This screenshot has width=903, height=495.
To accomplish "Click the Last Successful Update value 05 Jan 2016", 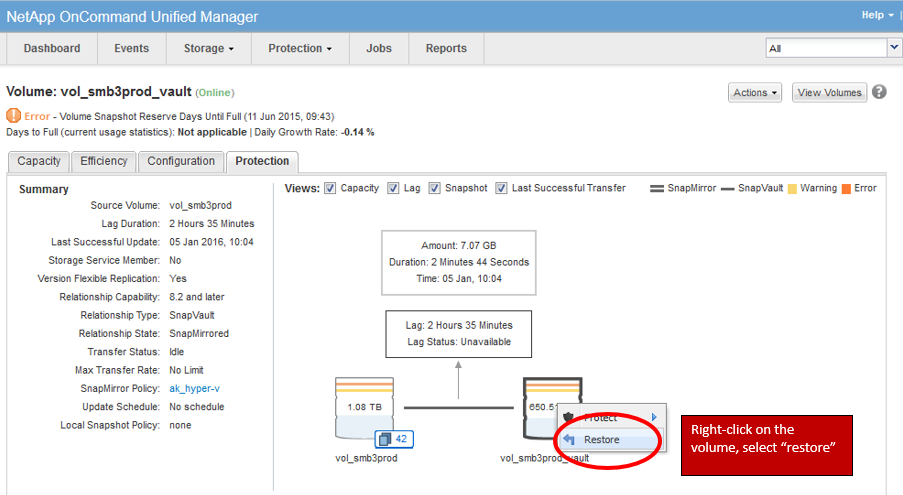I will (211, 242).
